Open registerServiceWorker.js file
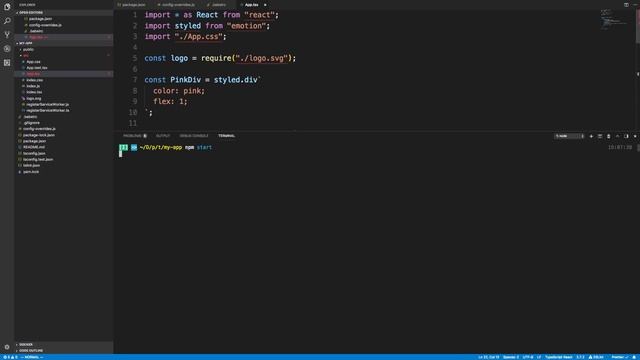640x360 pixels. point(47,104)
